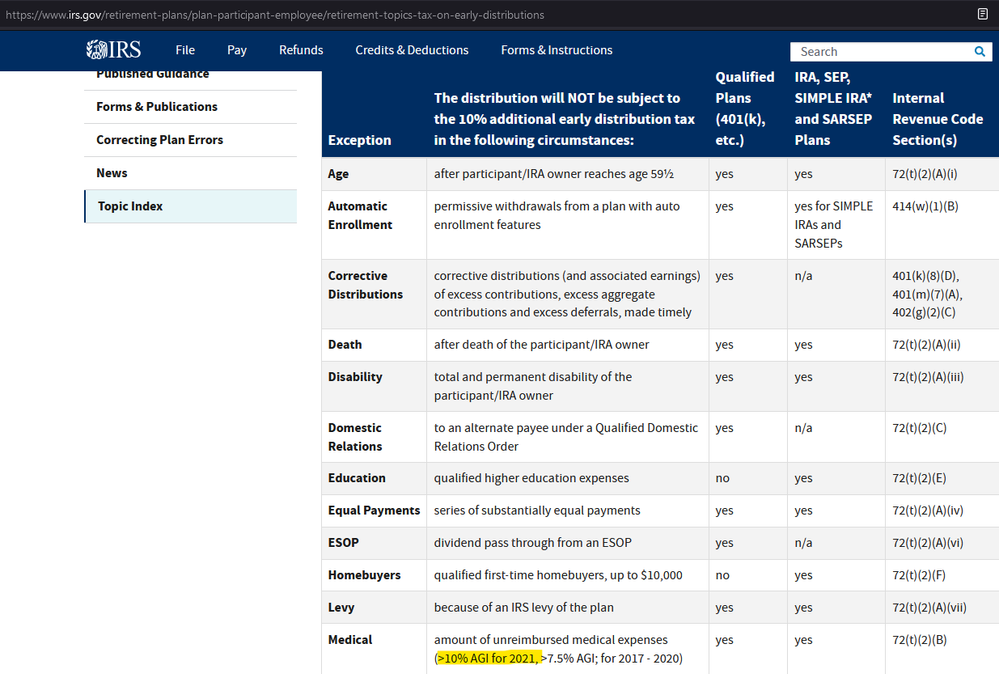Click 'qualified higher education expenses' description

[531, 478]
